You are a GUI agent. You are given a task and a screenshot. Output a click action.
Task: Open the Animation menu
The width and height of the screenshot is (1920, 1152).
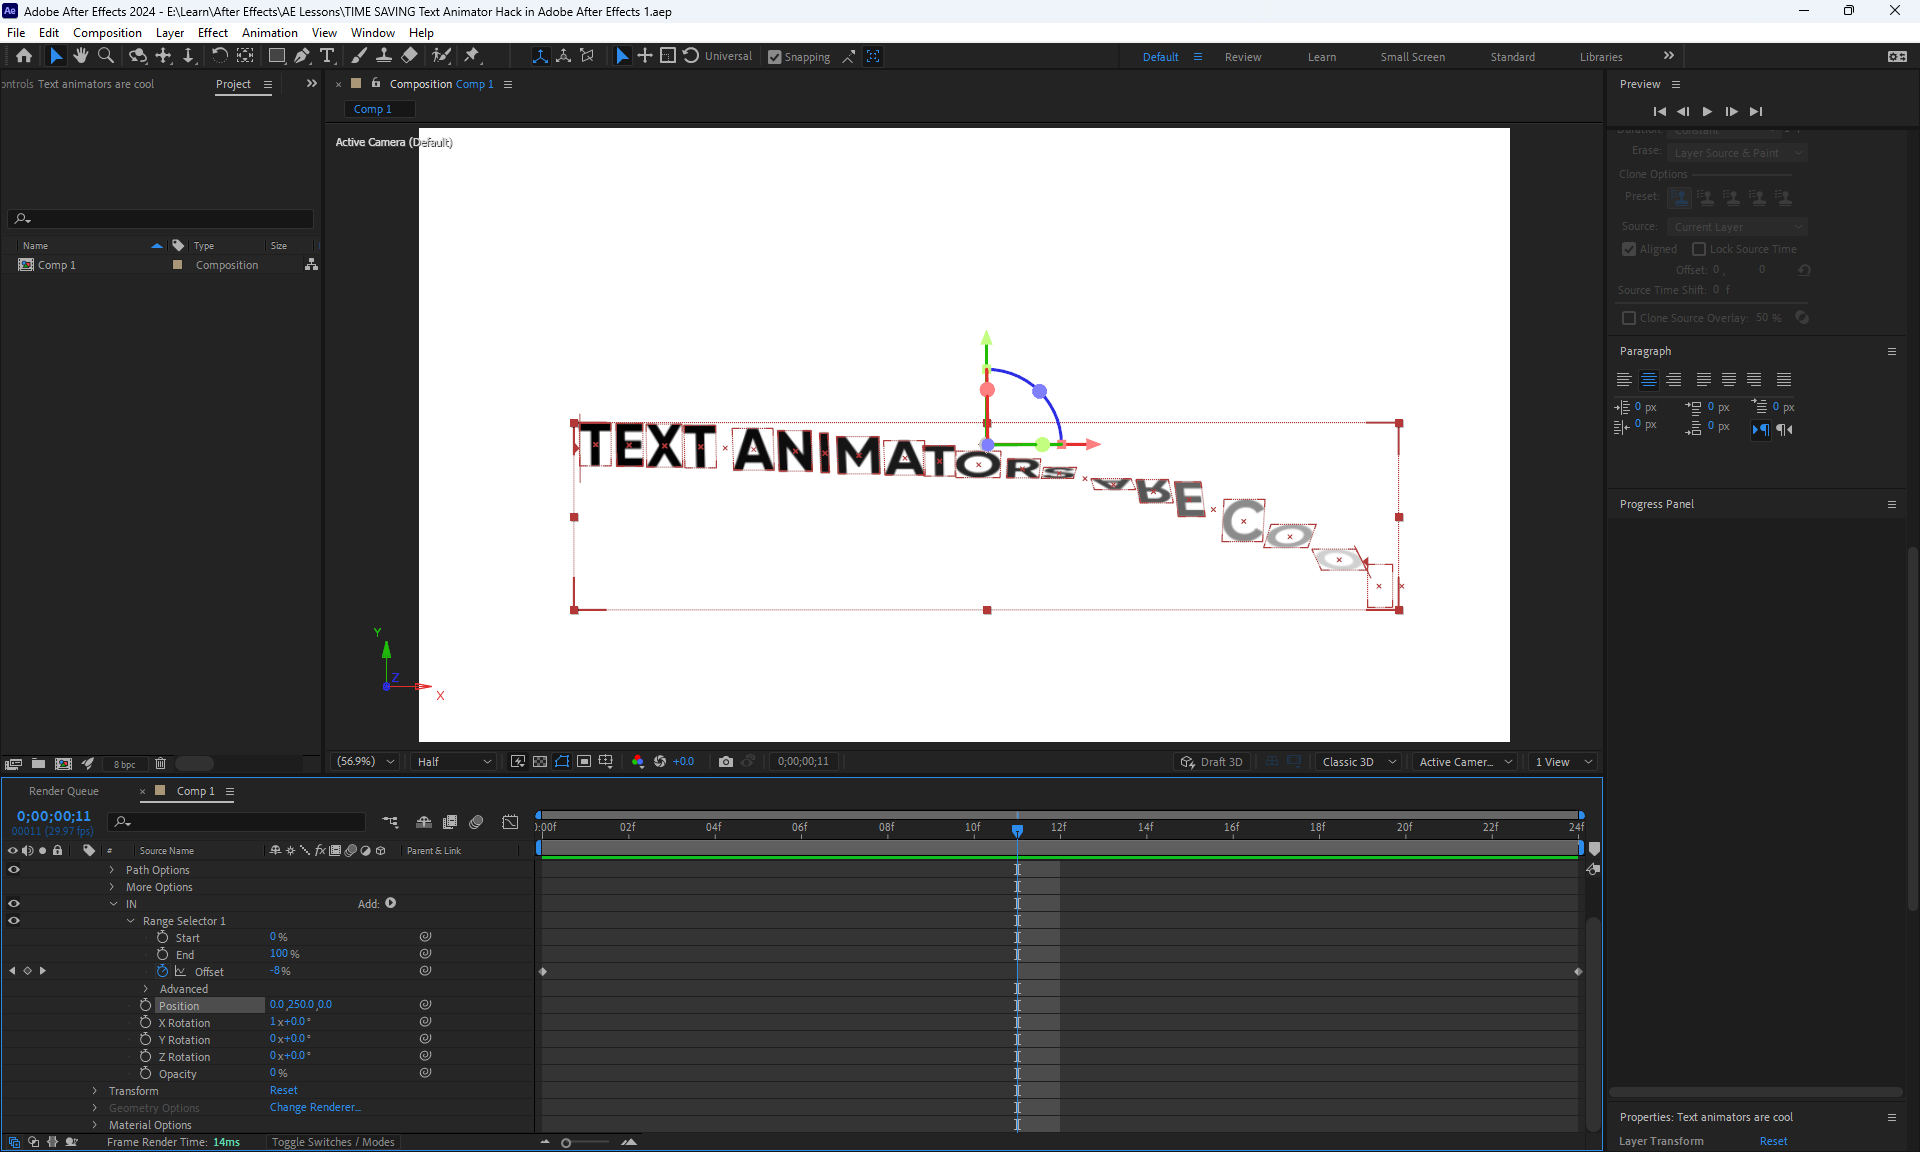coord(269,33)
